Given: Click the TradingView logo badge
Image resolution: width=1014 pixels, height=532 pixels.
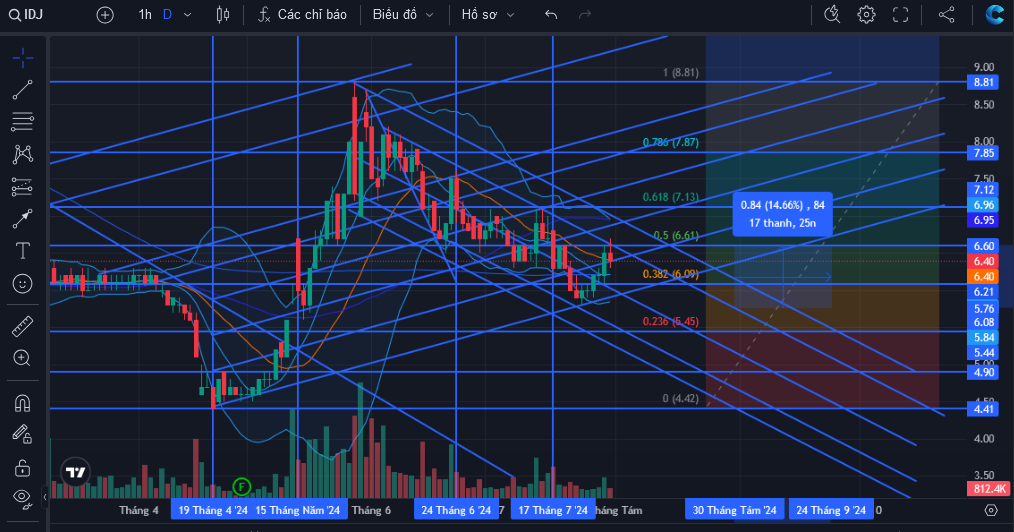Looking at the screenshot, I should point(76,473).
